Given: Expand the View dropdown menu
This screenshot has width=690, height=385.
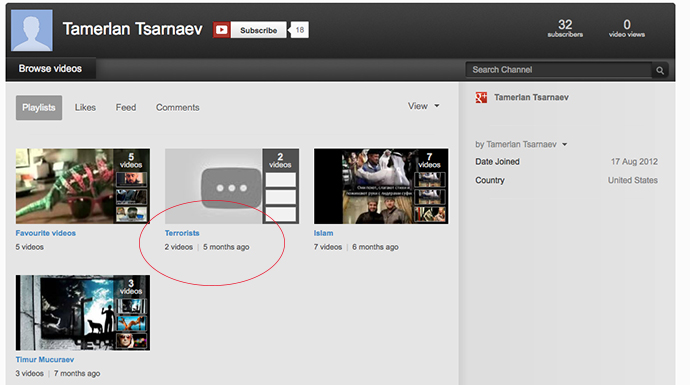Looking at the screenshot, I should point(423,106).
